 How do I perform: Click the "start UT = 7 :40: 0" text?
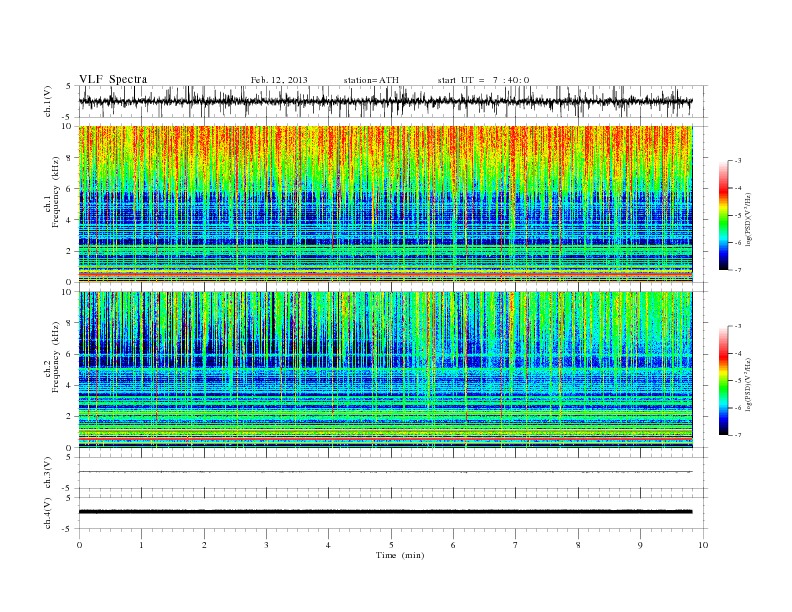pos(483,80)
